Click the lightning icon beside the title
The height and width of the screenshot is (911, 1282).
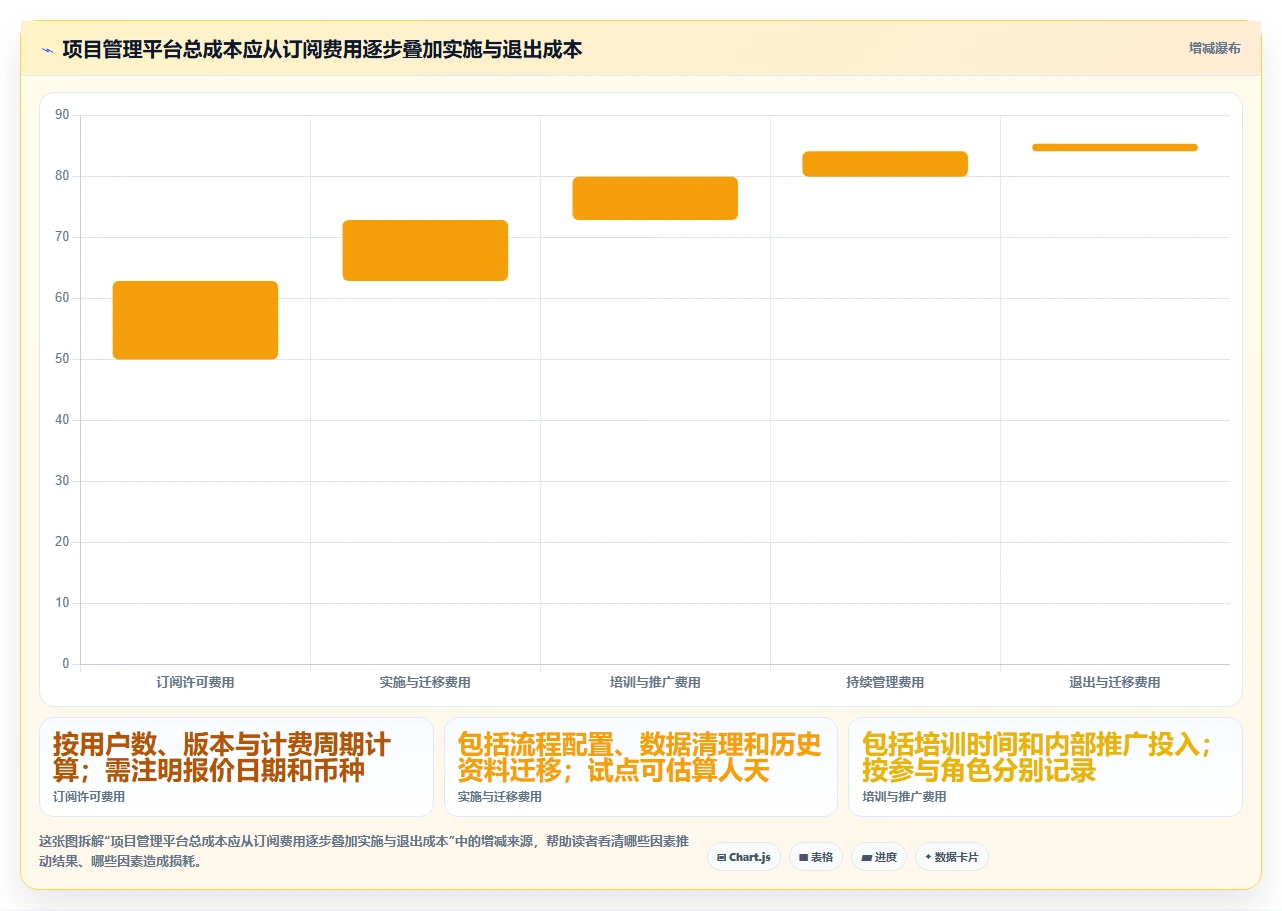(x=47, y=49)
